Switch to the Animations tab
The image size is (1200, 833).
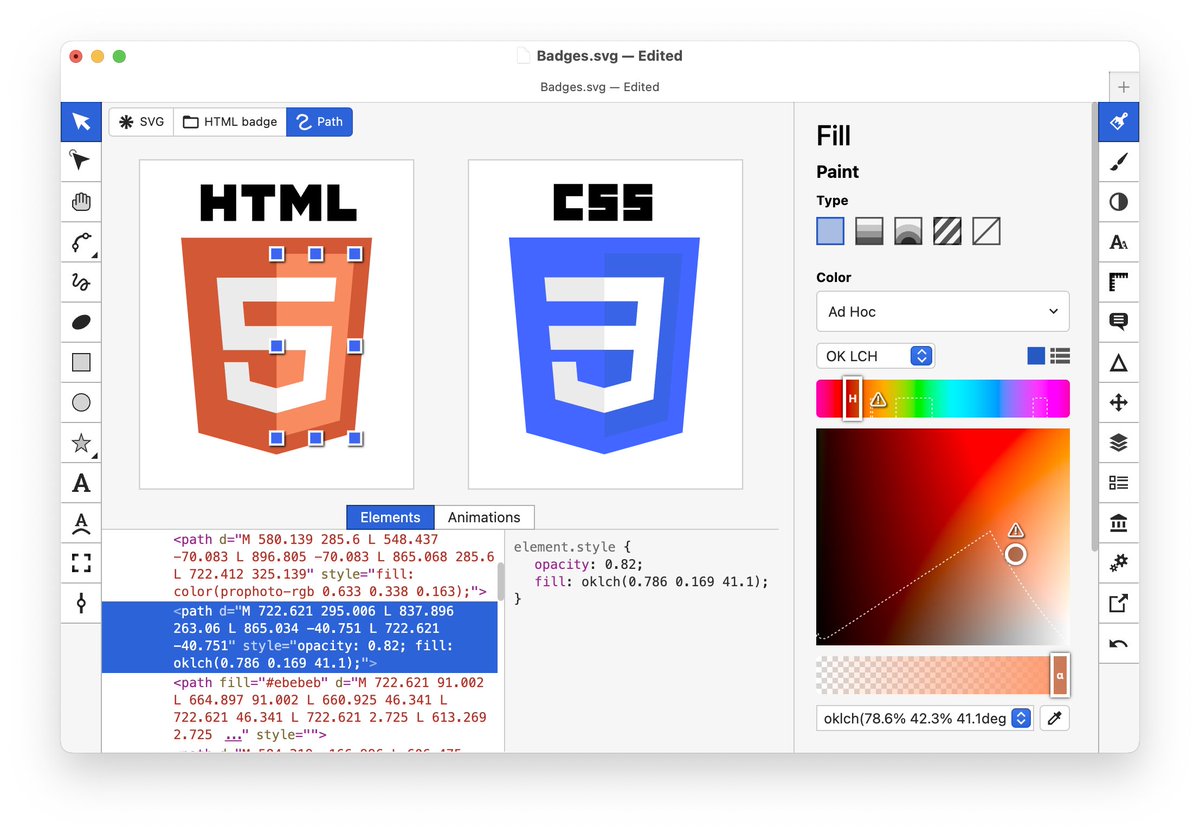484,517
